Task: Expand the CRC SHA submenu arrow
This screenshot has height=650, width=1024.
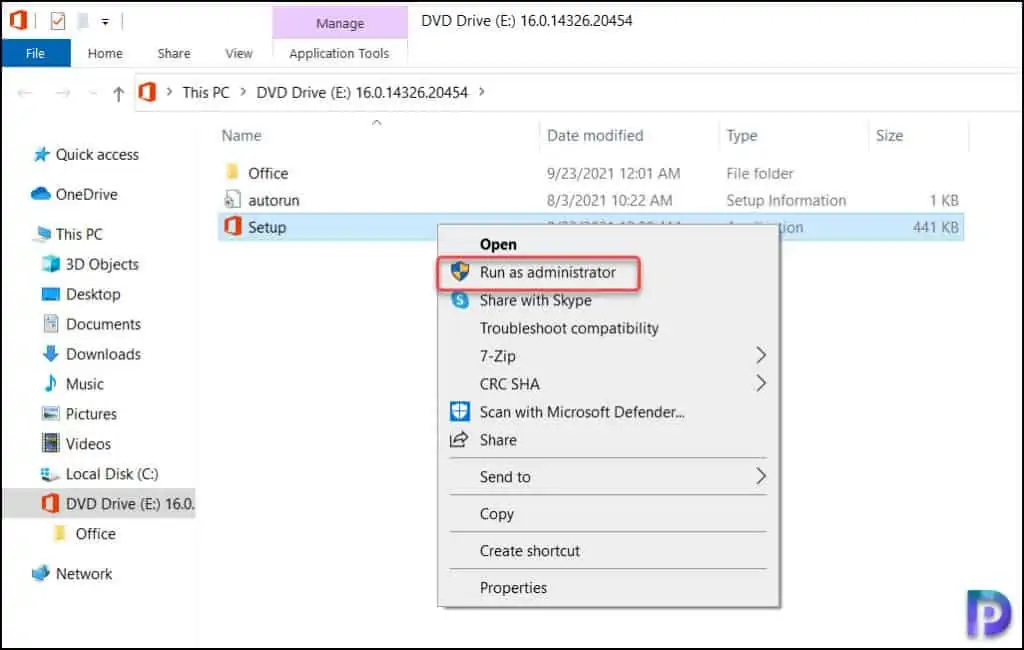Action: coord(761,383)
